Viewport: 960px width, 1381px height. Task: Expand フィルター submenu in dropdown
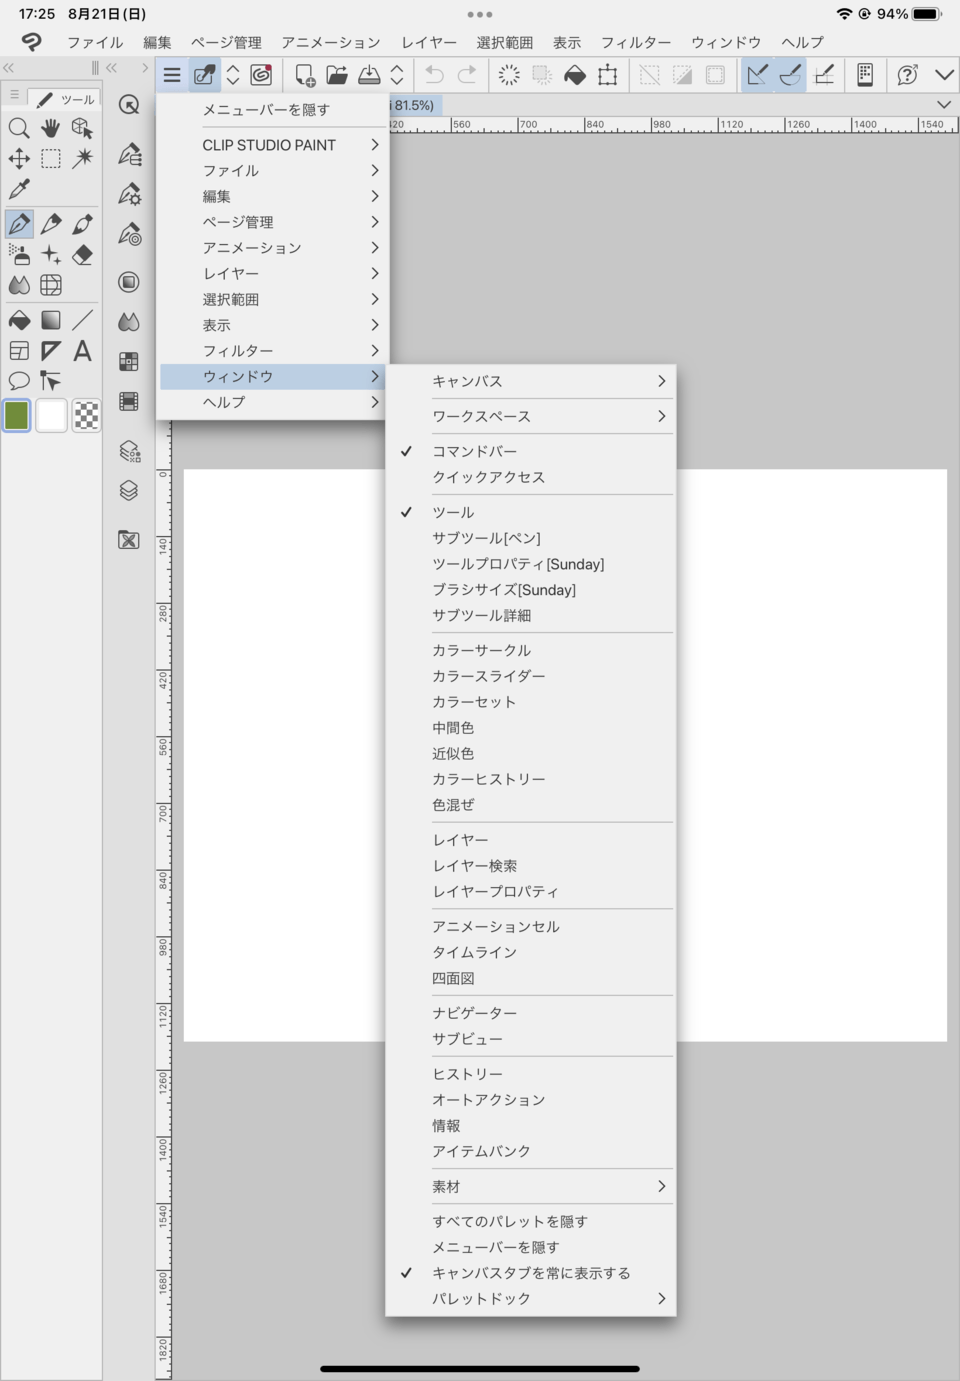point(272,351)
